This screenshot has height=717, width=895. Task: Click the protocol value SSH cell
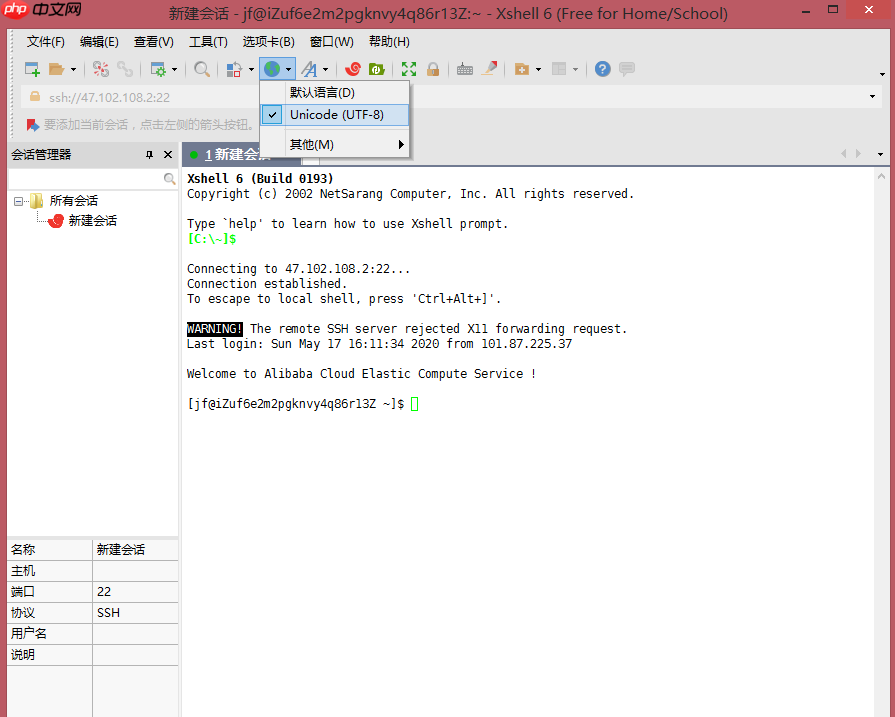[135, 613]
